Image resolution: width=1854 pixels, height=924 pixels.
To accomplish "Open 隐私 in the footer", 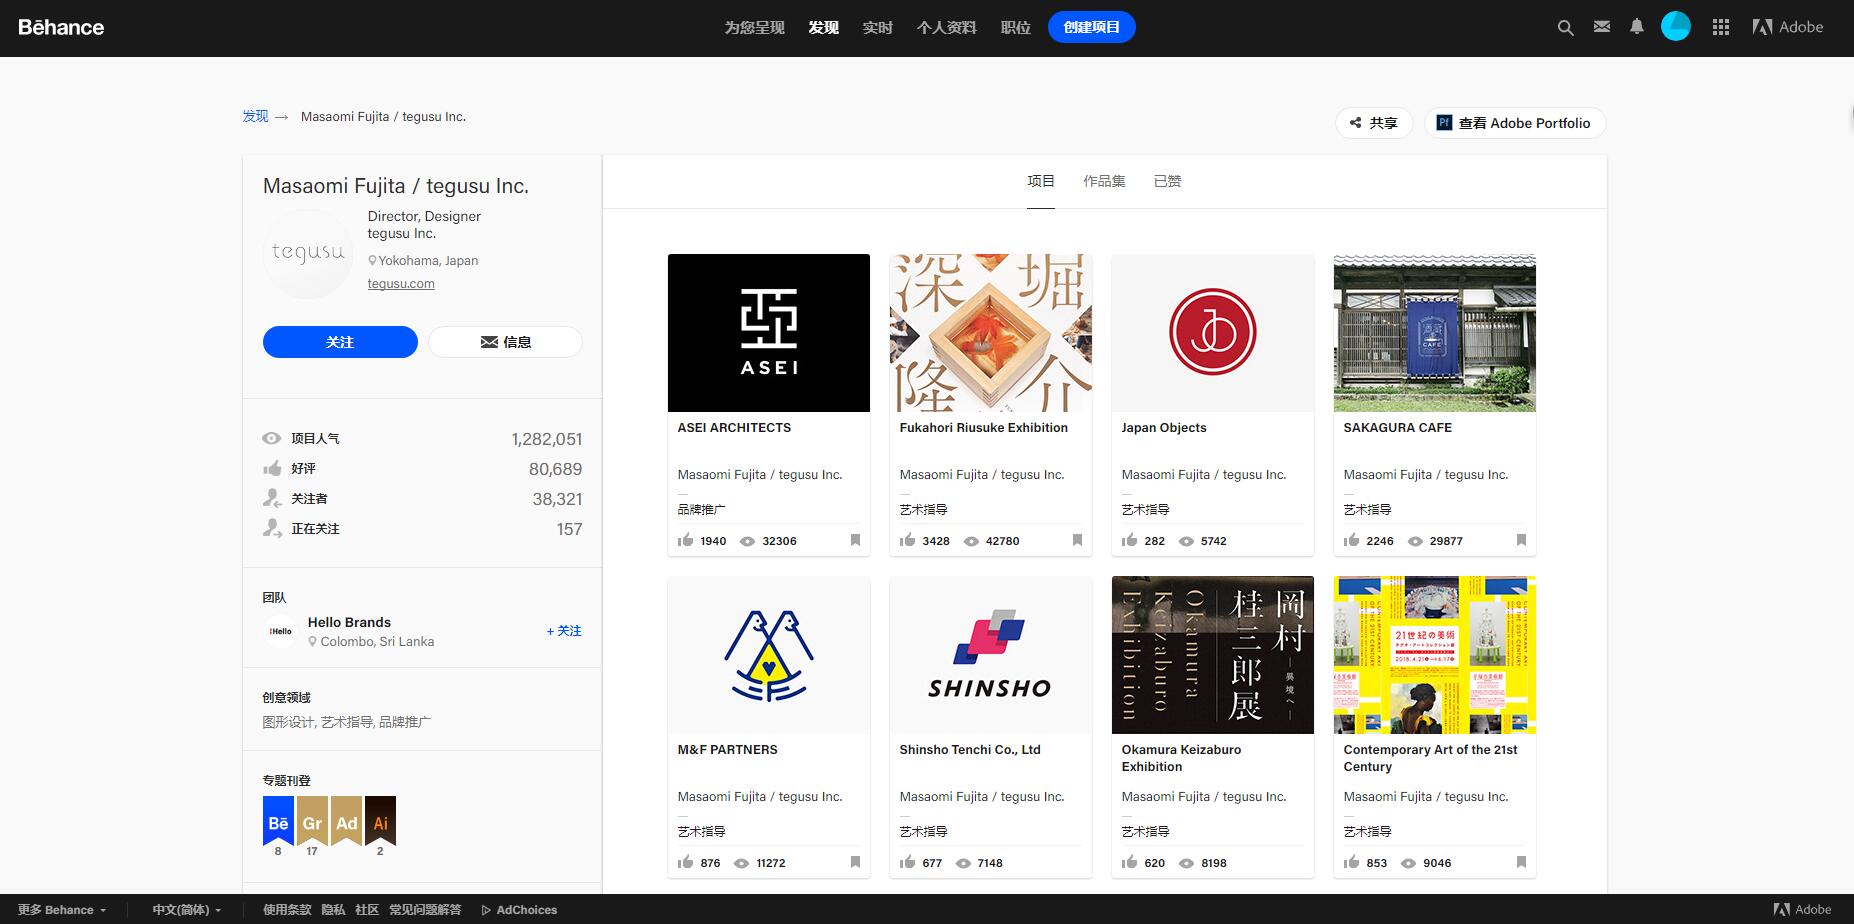I will click(333, 910).
